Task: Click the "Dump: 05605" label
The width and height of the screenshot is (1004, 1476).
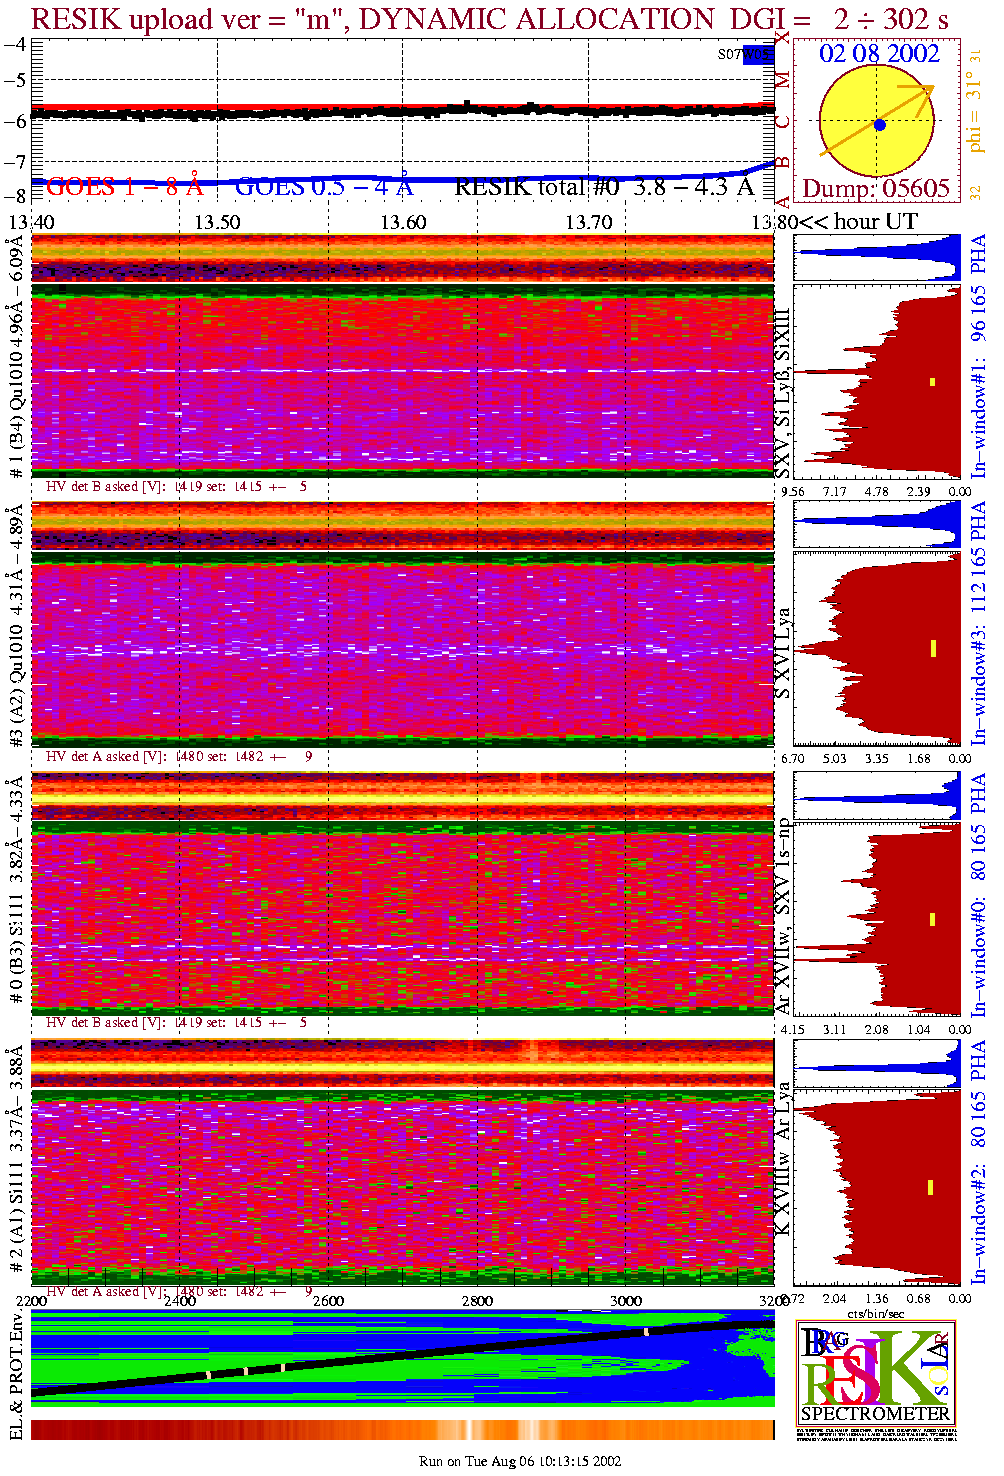Action: pos(876,188)
